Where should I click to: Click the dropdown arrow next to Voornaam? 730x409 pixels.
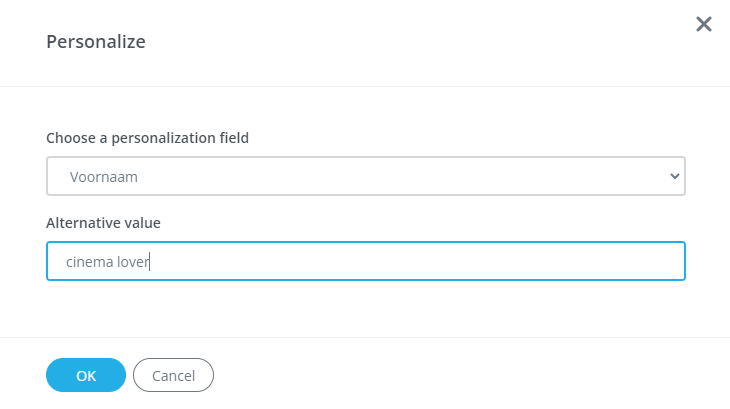[673, 176]
